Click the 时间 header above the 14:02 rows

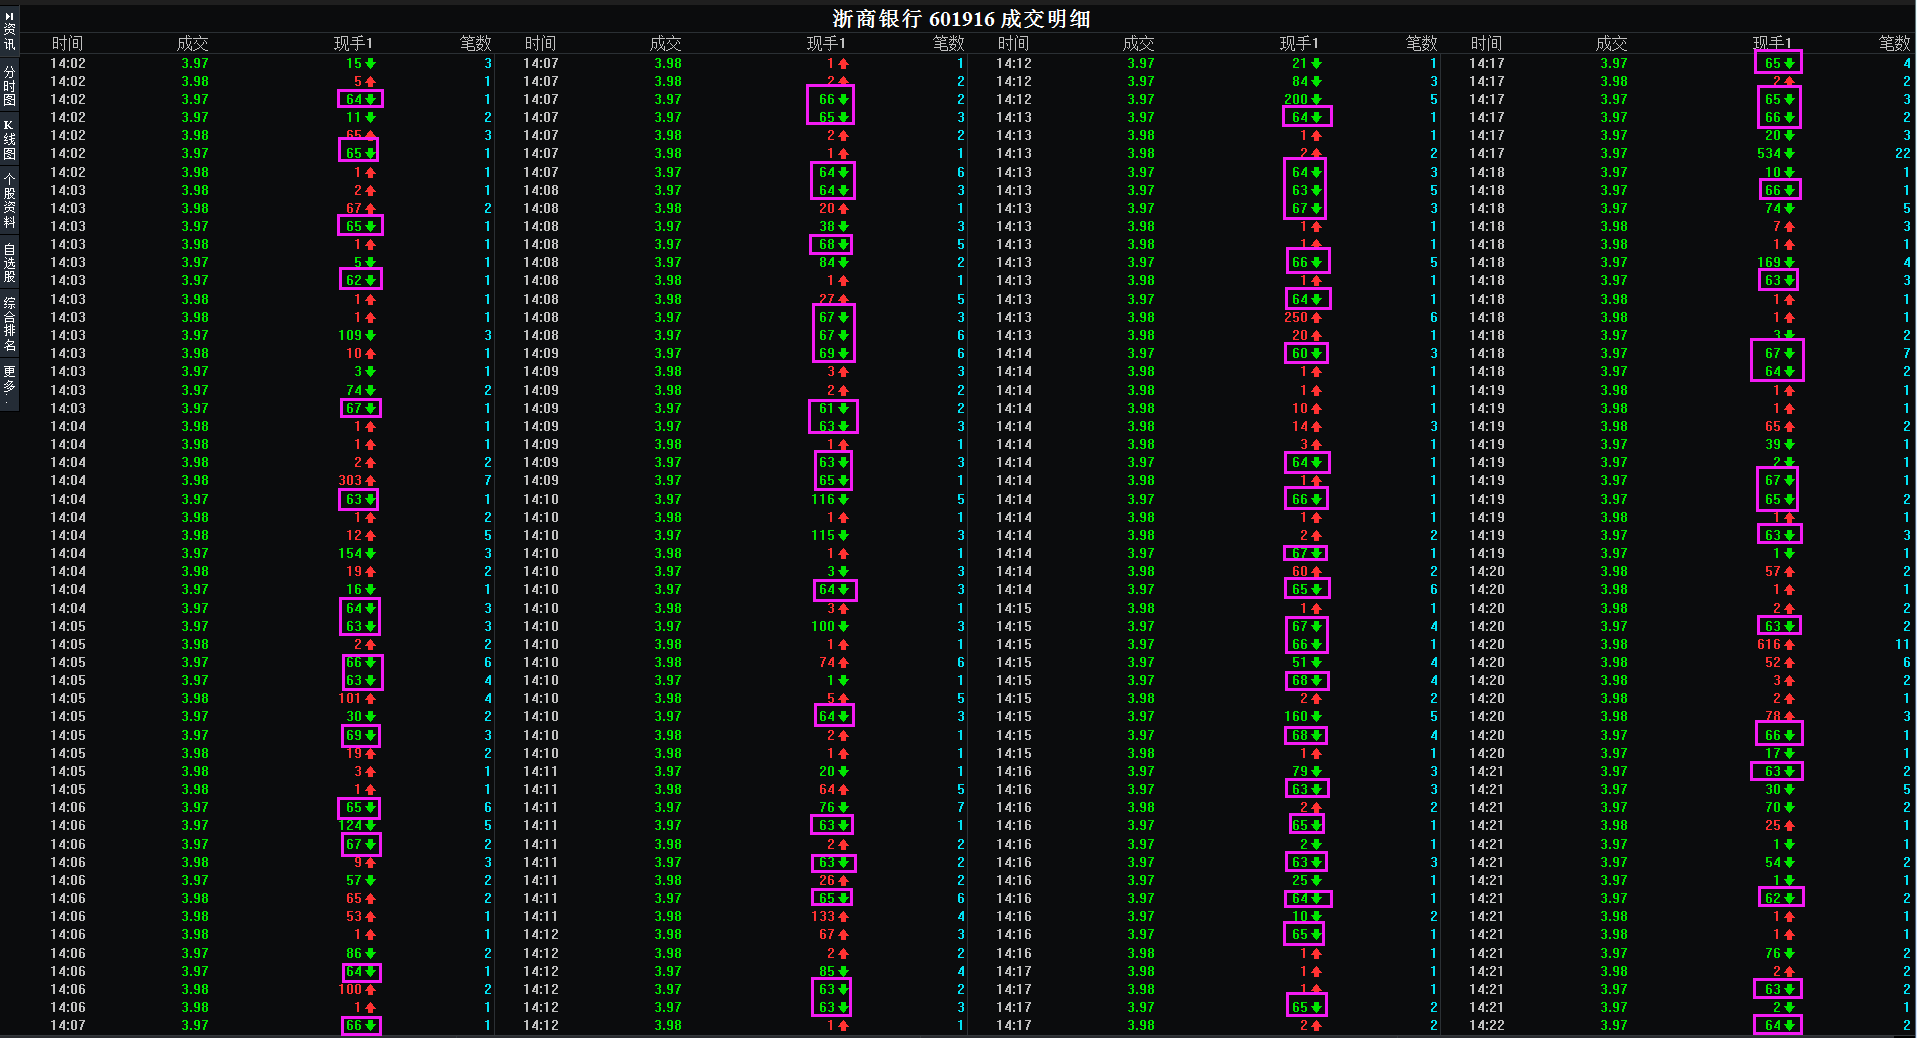67,43
